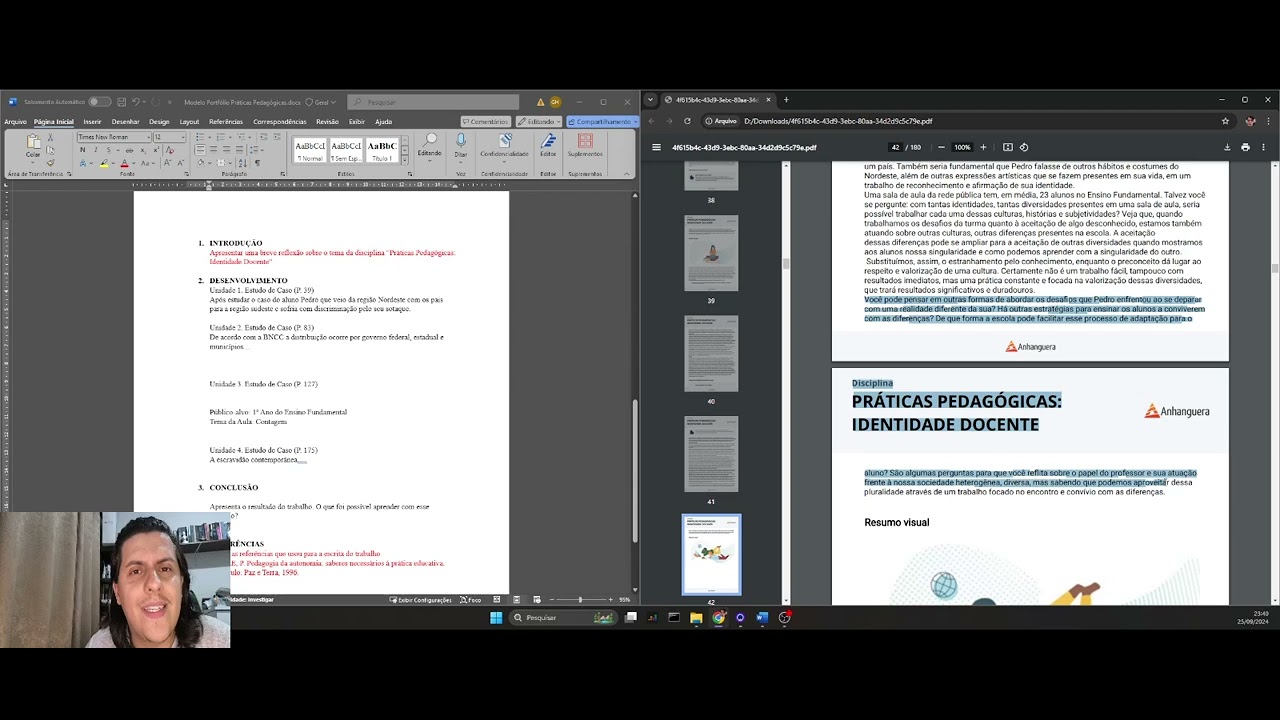Open the Editando mode dropdown button
This screenshot has height=720, width=1280.
[x=539, y=122]
